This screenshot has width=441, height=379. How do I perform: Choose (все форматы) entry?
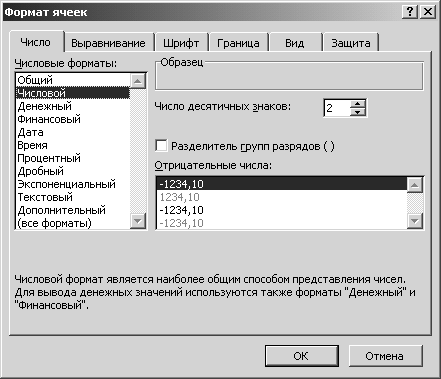point(73,223)
